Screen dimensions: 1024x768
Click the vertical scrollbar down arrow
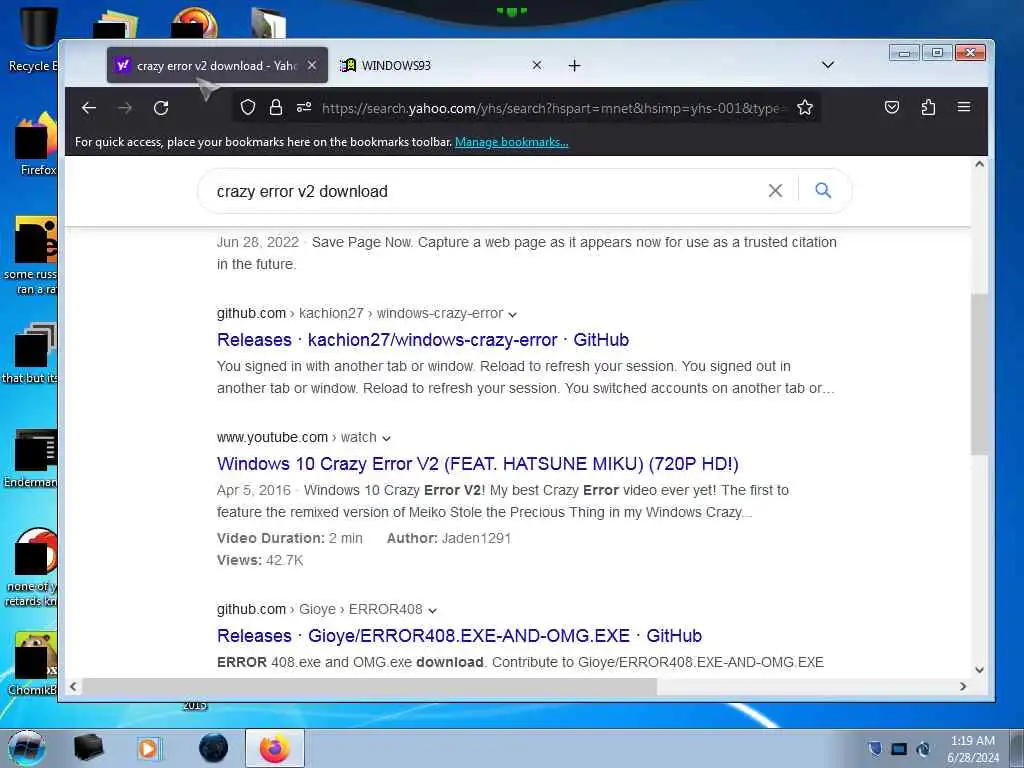click(x=979, y=669)
